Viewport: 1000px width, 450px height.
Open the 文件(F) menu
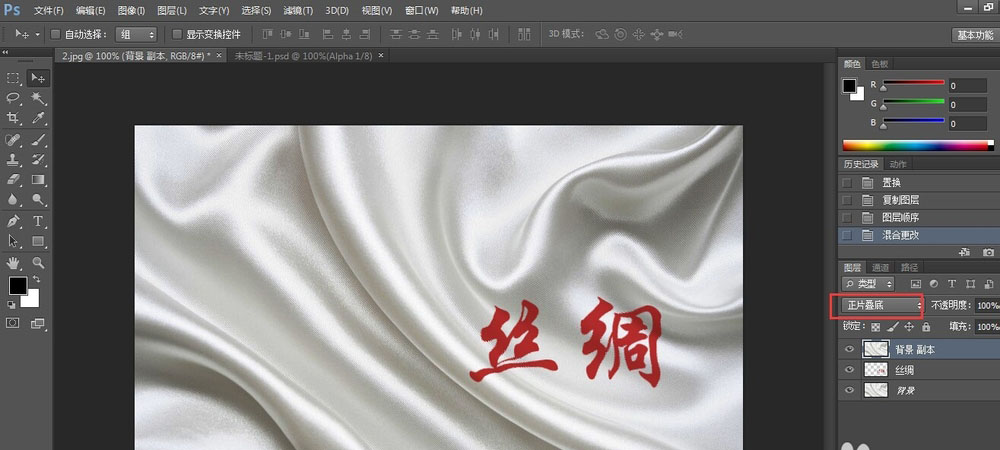[48, 11]
